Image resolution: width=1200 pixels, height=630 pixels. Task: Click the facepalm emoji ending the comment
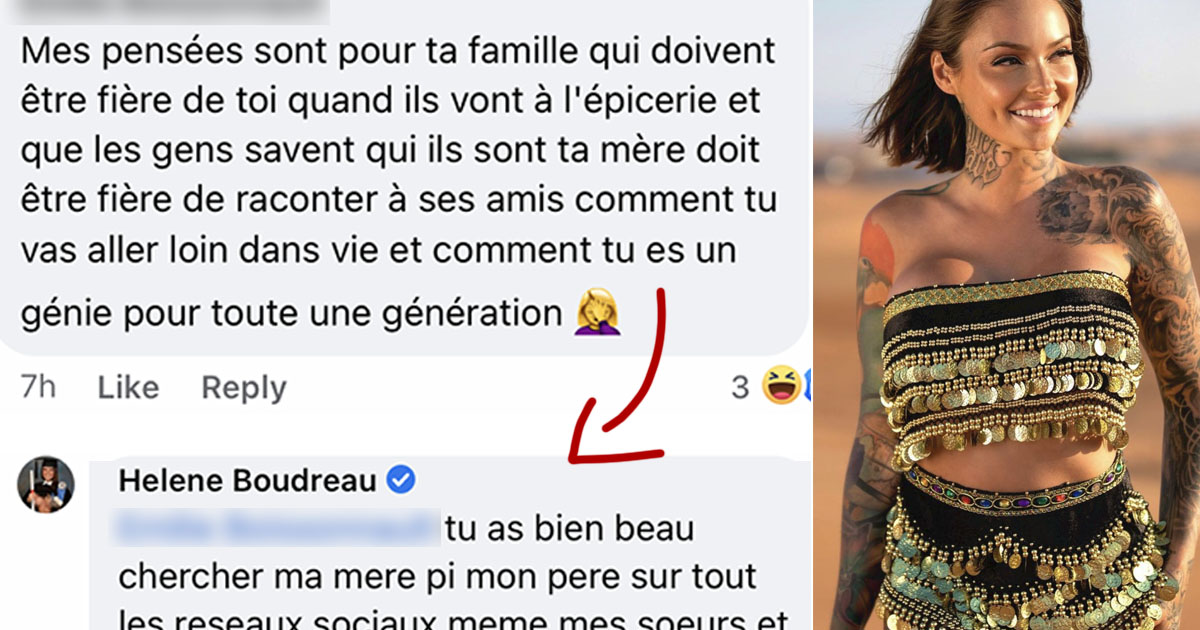tap(597, 315)
